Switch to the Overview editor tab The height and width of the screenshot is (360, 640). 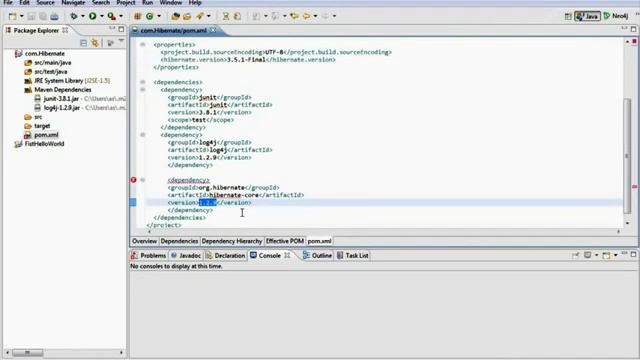[x=144, y=241]
